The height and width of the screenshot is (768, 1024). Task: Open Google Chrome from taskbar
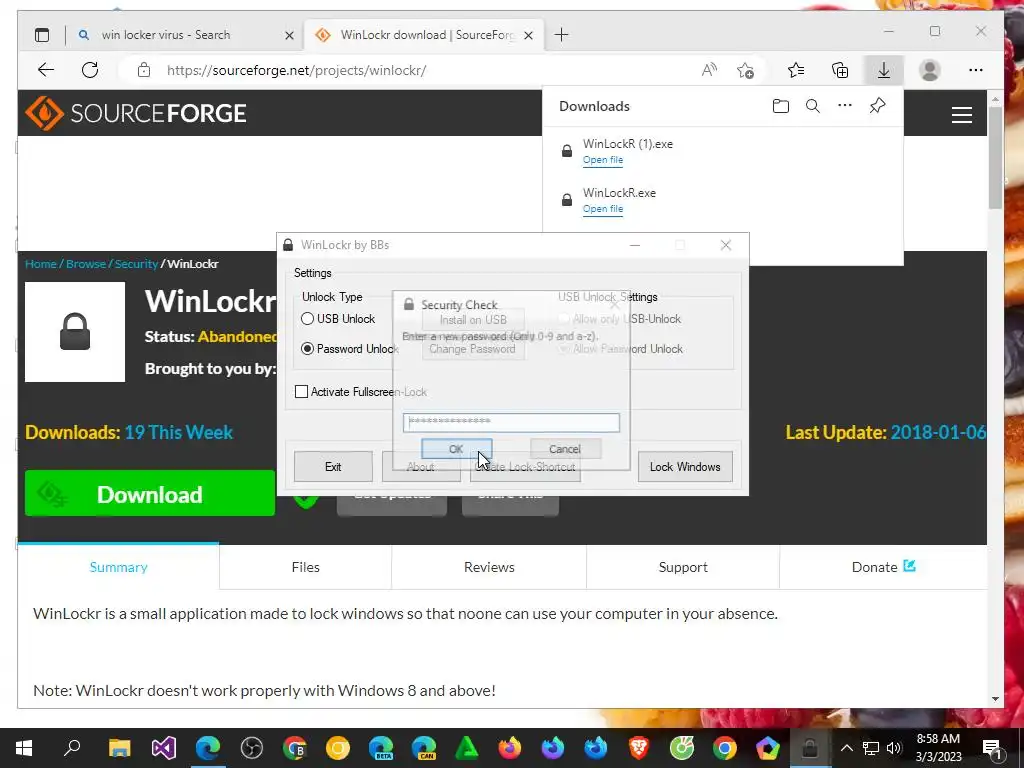[725, 748]
